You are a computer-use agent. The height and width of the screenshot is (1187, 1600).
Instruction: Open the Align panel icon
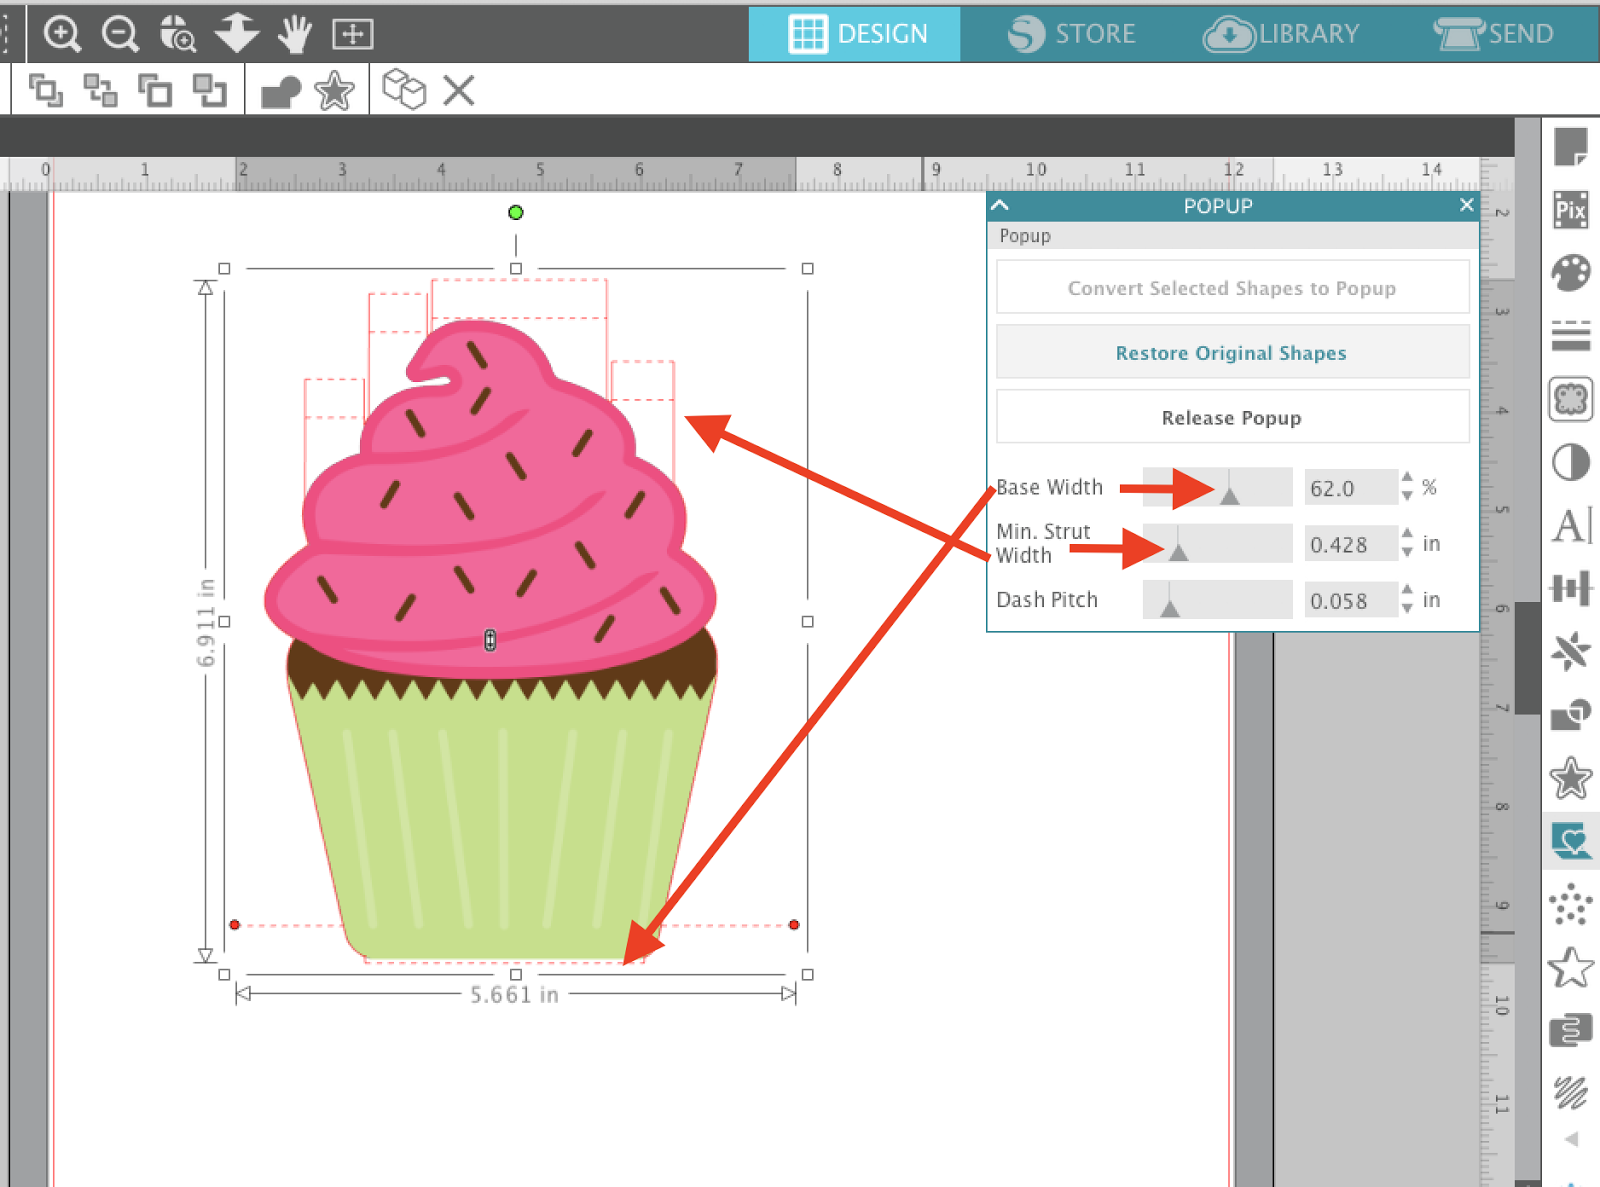pos(1571,588)
